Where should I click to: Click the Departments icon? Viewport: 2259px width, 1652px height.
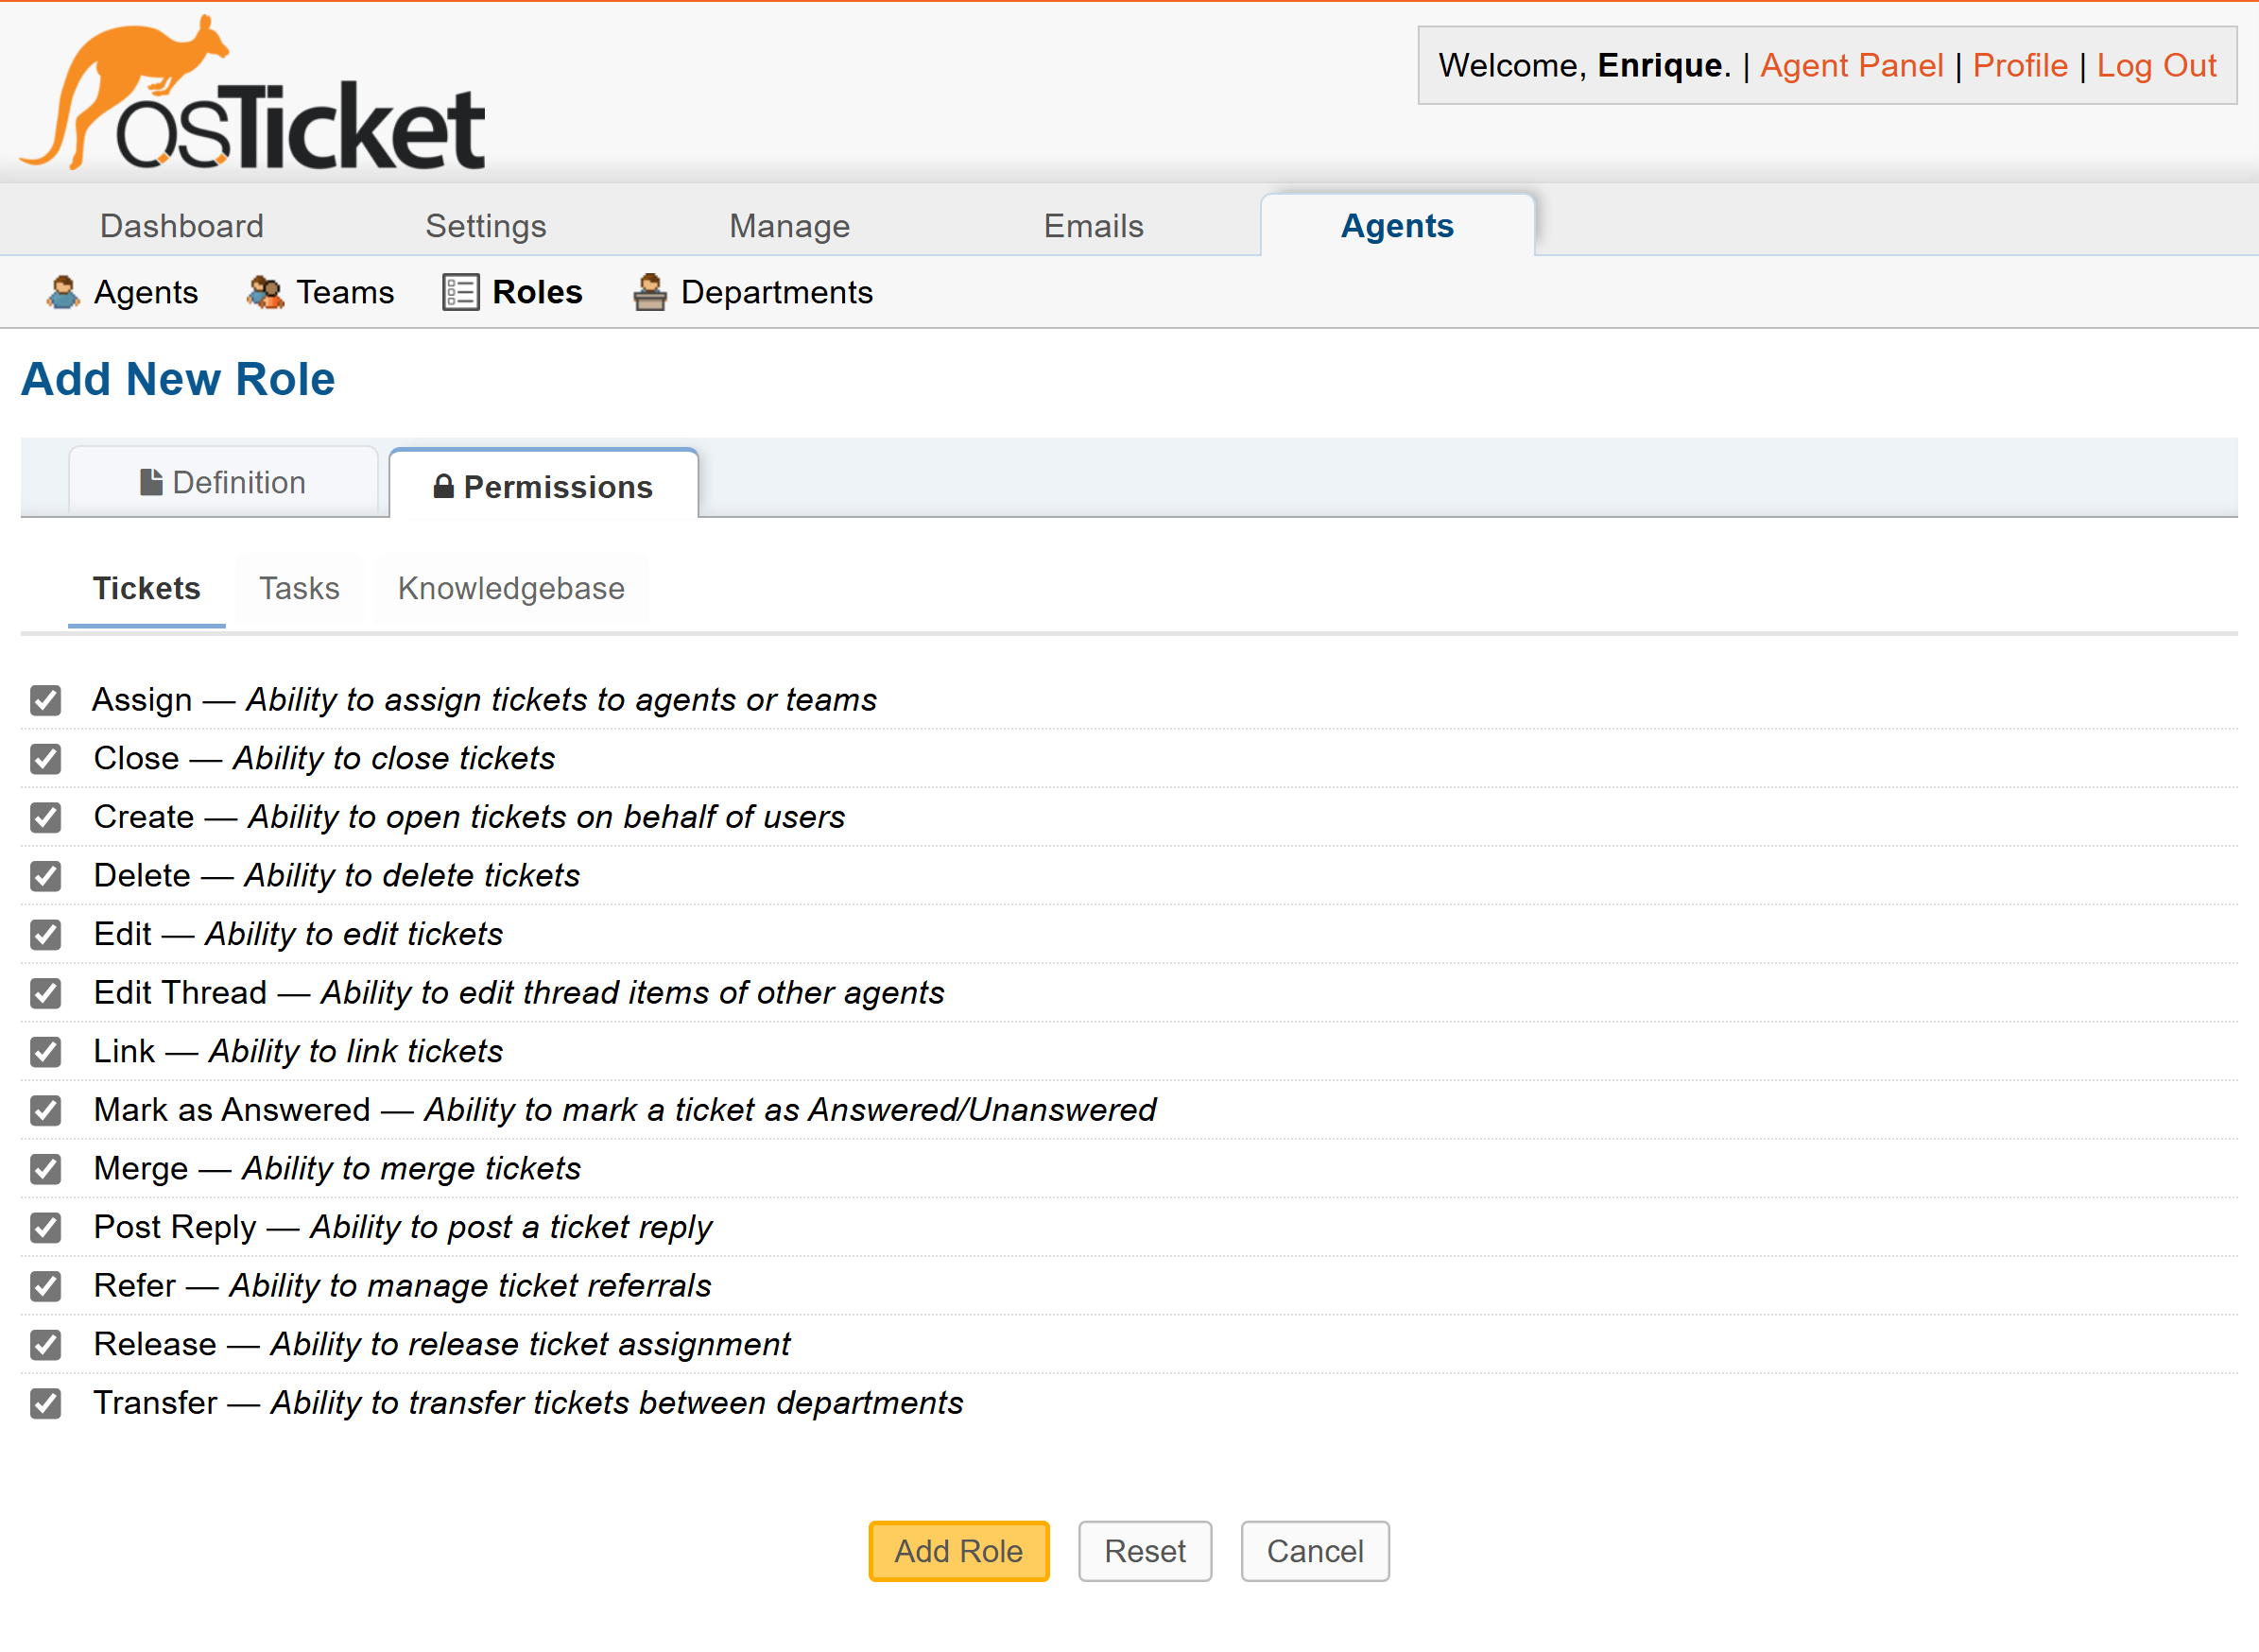click(650, 292)
